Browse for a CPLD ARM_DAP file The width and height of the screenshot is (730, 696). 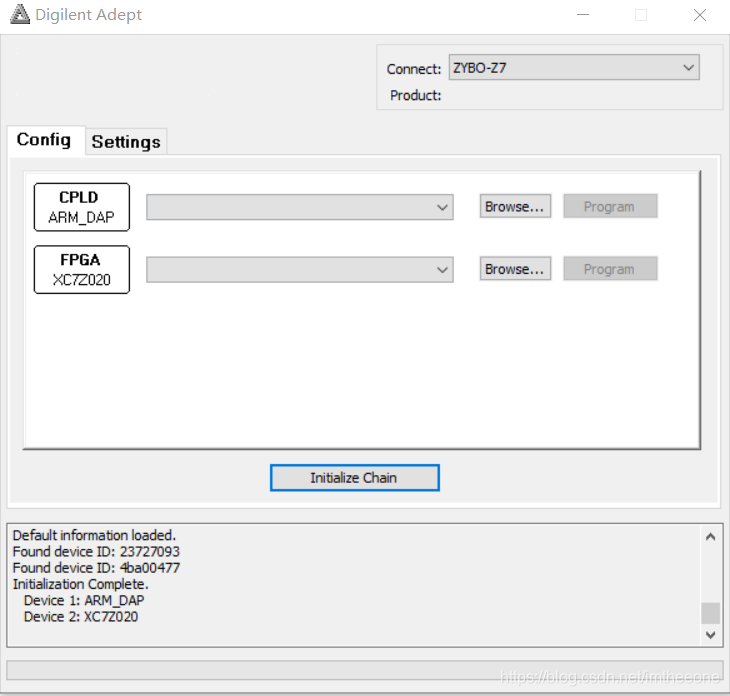[515, 206]
